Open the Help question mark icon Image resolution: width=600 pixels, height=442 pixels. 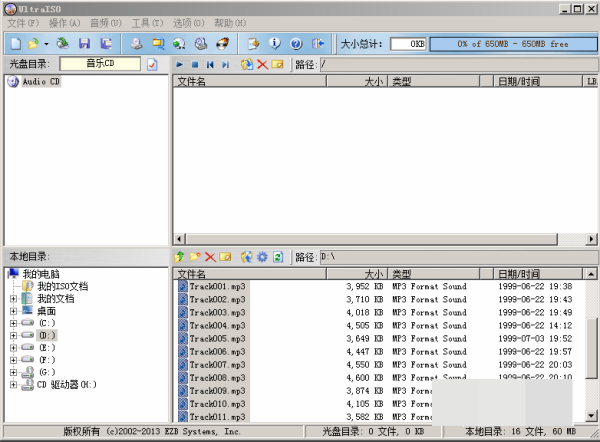296,44
